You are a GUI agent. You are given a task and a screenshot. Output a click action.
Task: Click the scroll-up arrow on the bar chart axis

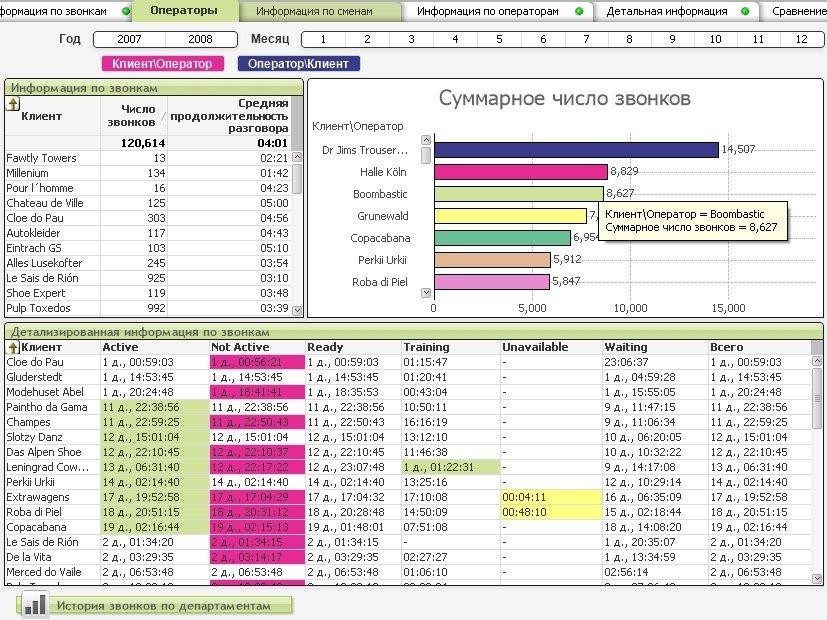point(426,140)
